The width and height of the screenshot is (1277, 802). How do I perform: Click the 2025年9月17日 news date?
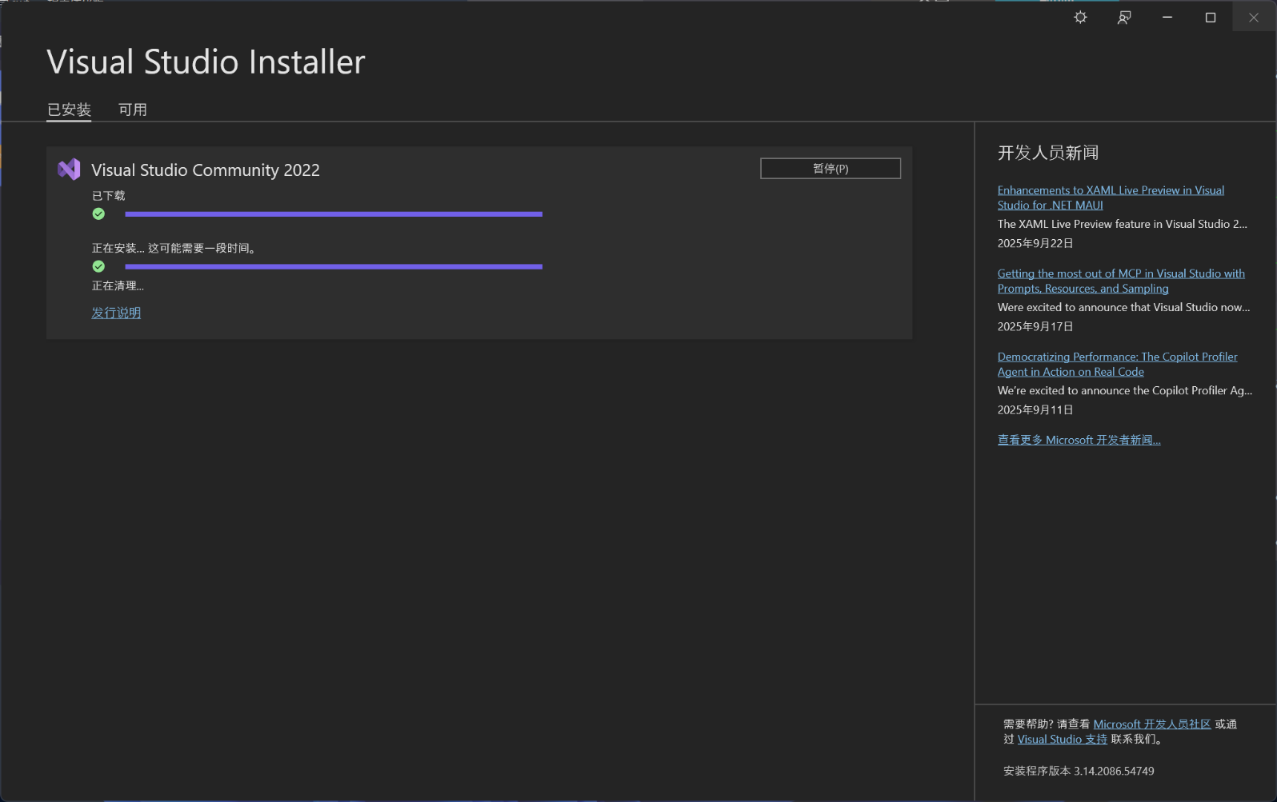point(1035,326)
